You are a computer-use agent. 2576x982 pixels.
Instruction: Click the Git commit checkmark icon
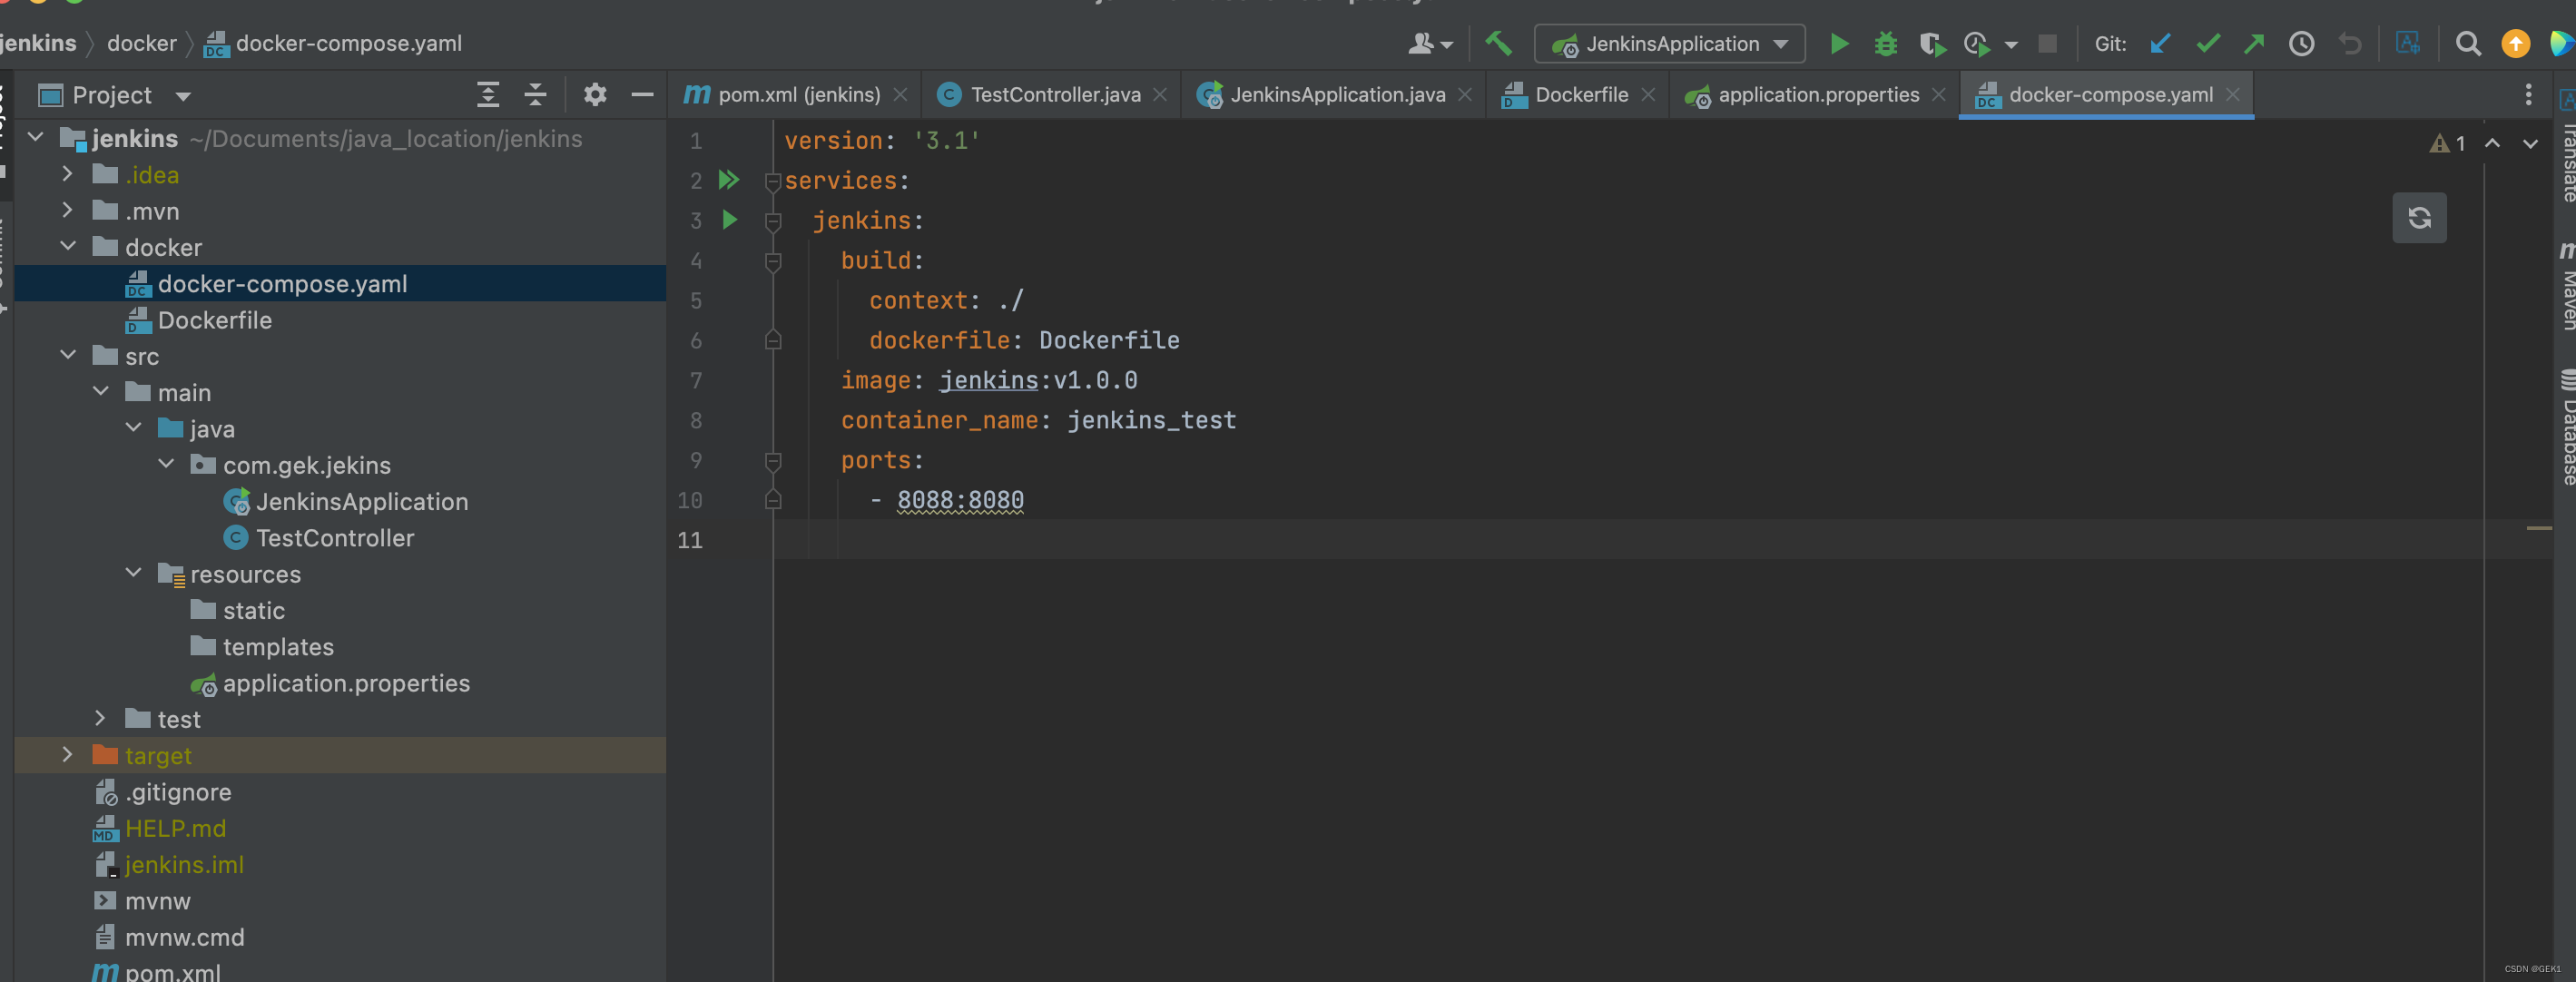tap(2208, 44)
